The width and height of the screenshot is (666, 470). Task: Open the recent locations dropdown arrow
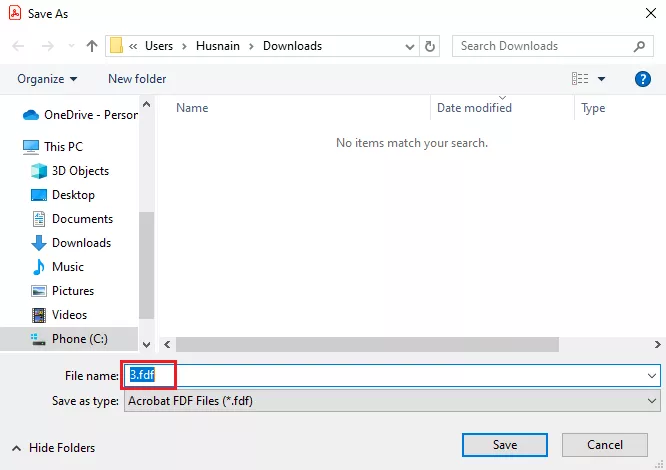[x=71, y=45]
